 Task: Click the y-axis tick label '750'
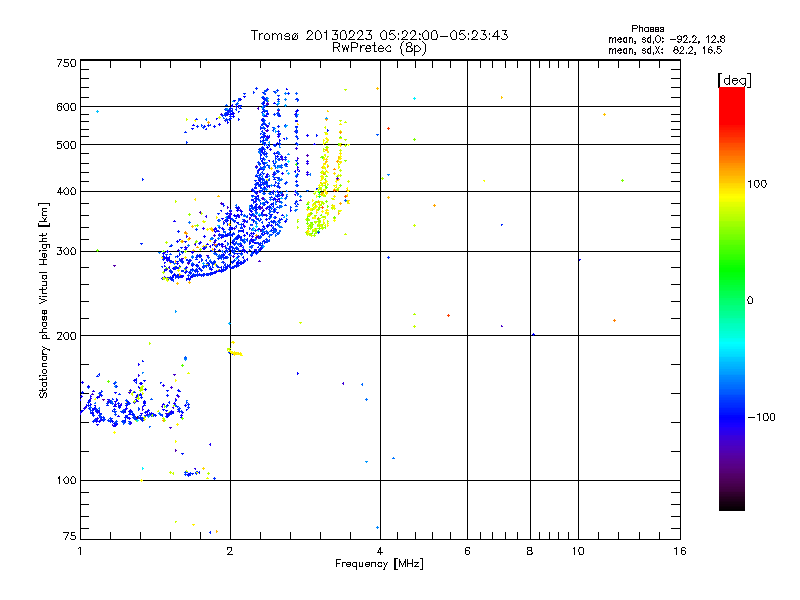66,63
